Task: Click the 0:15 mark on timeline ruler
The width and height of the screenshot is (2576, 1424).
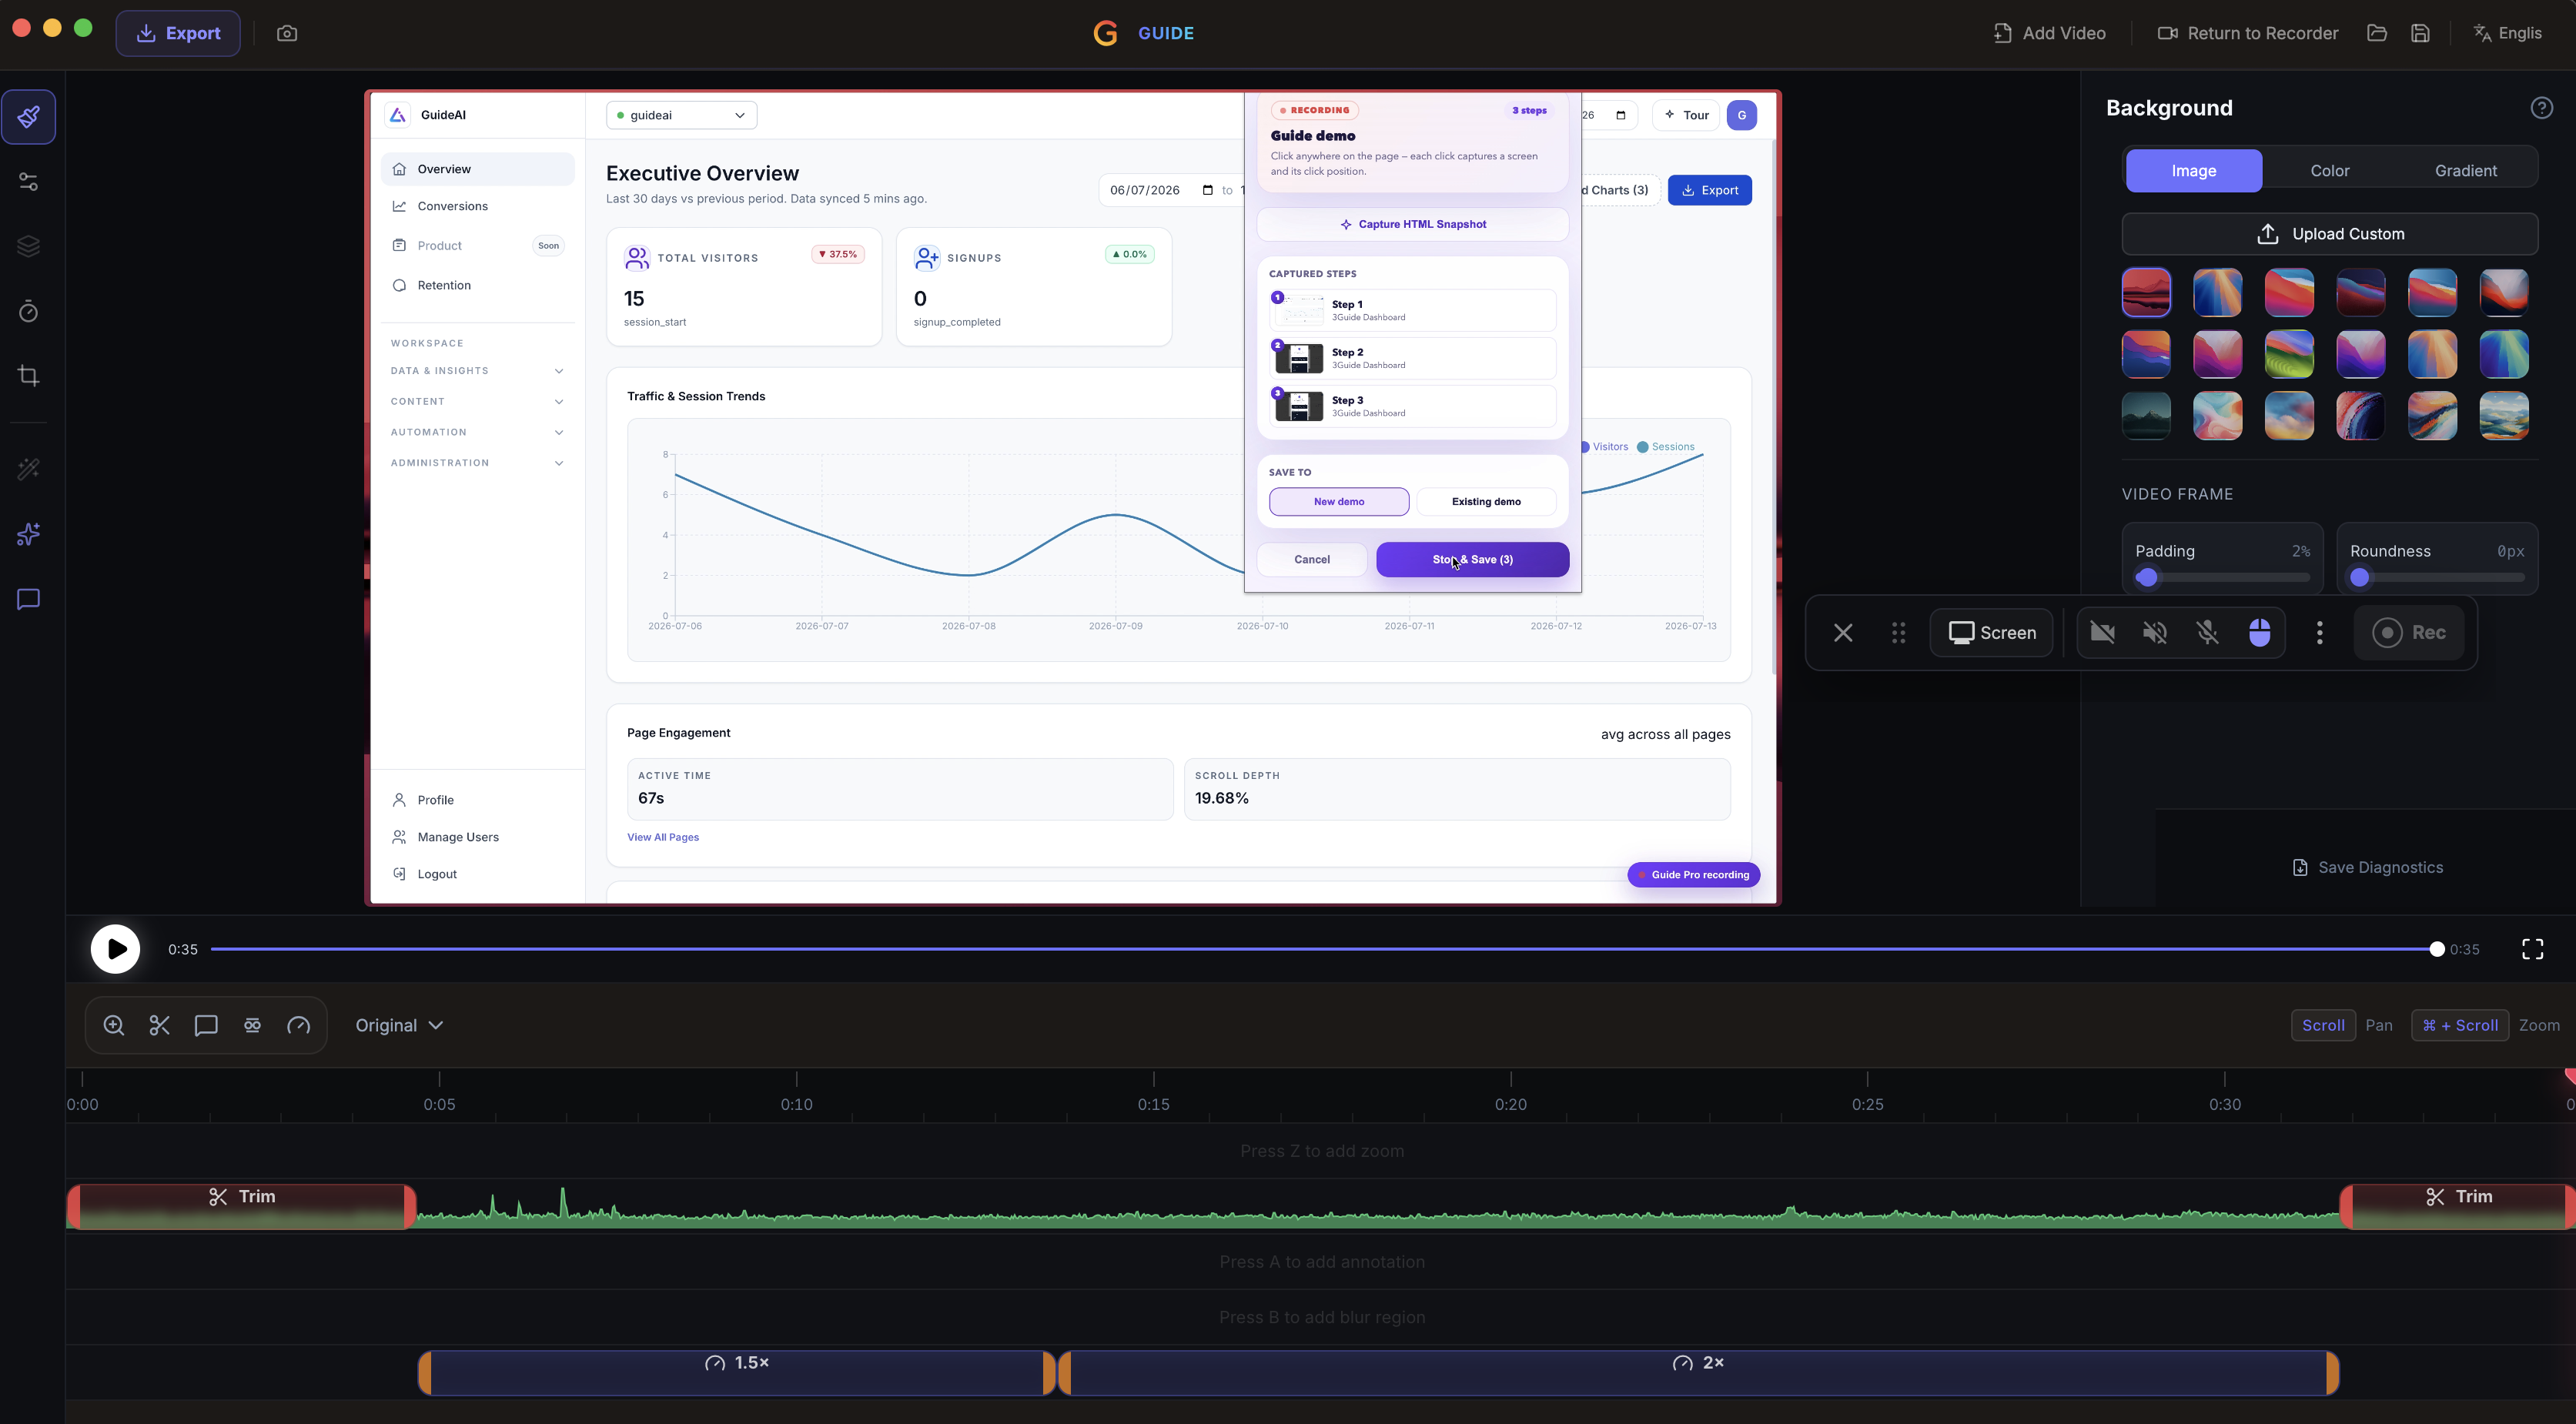Action: [1154, 1104]
